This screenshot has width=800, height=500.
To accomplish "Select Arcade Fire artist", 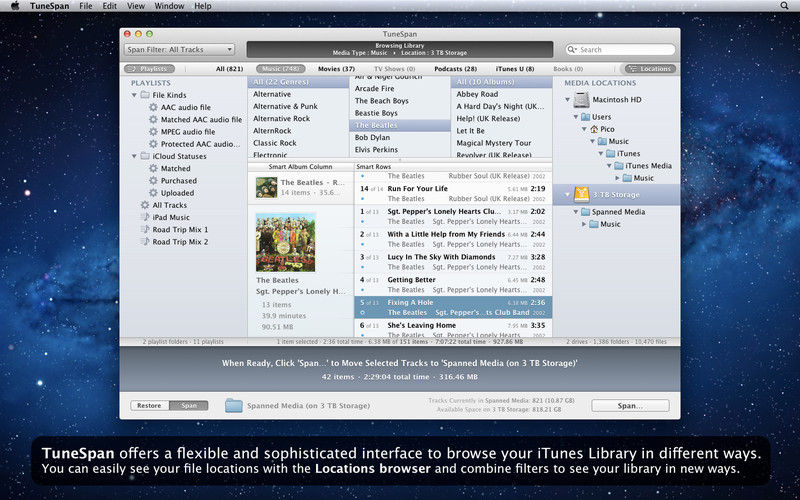I will (399, 88).
